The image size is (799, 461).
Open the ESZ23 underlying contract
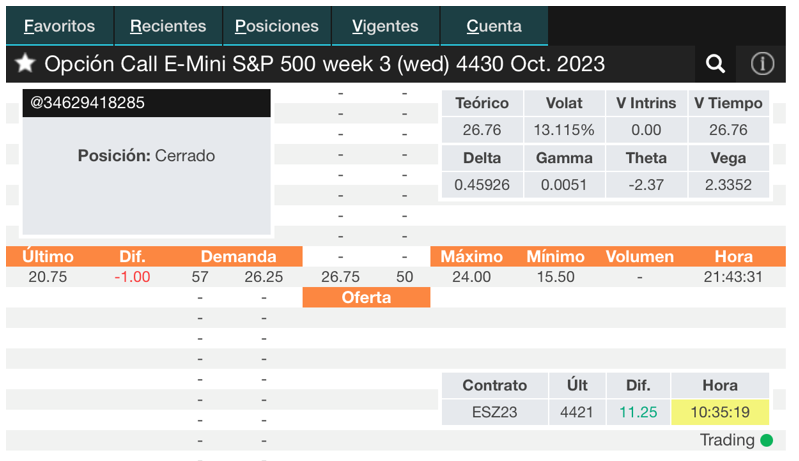pyautogui.click(x=495, y=411)
